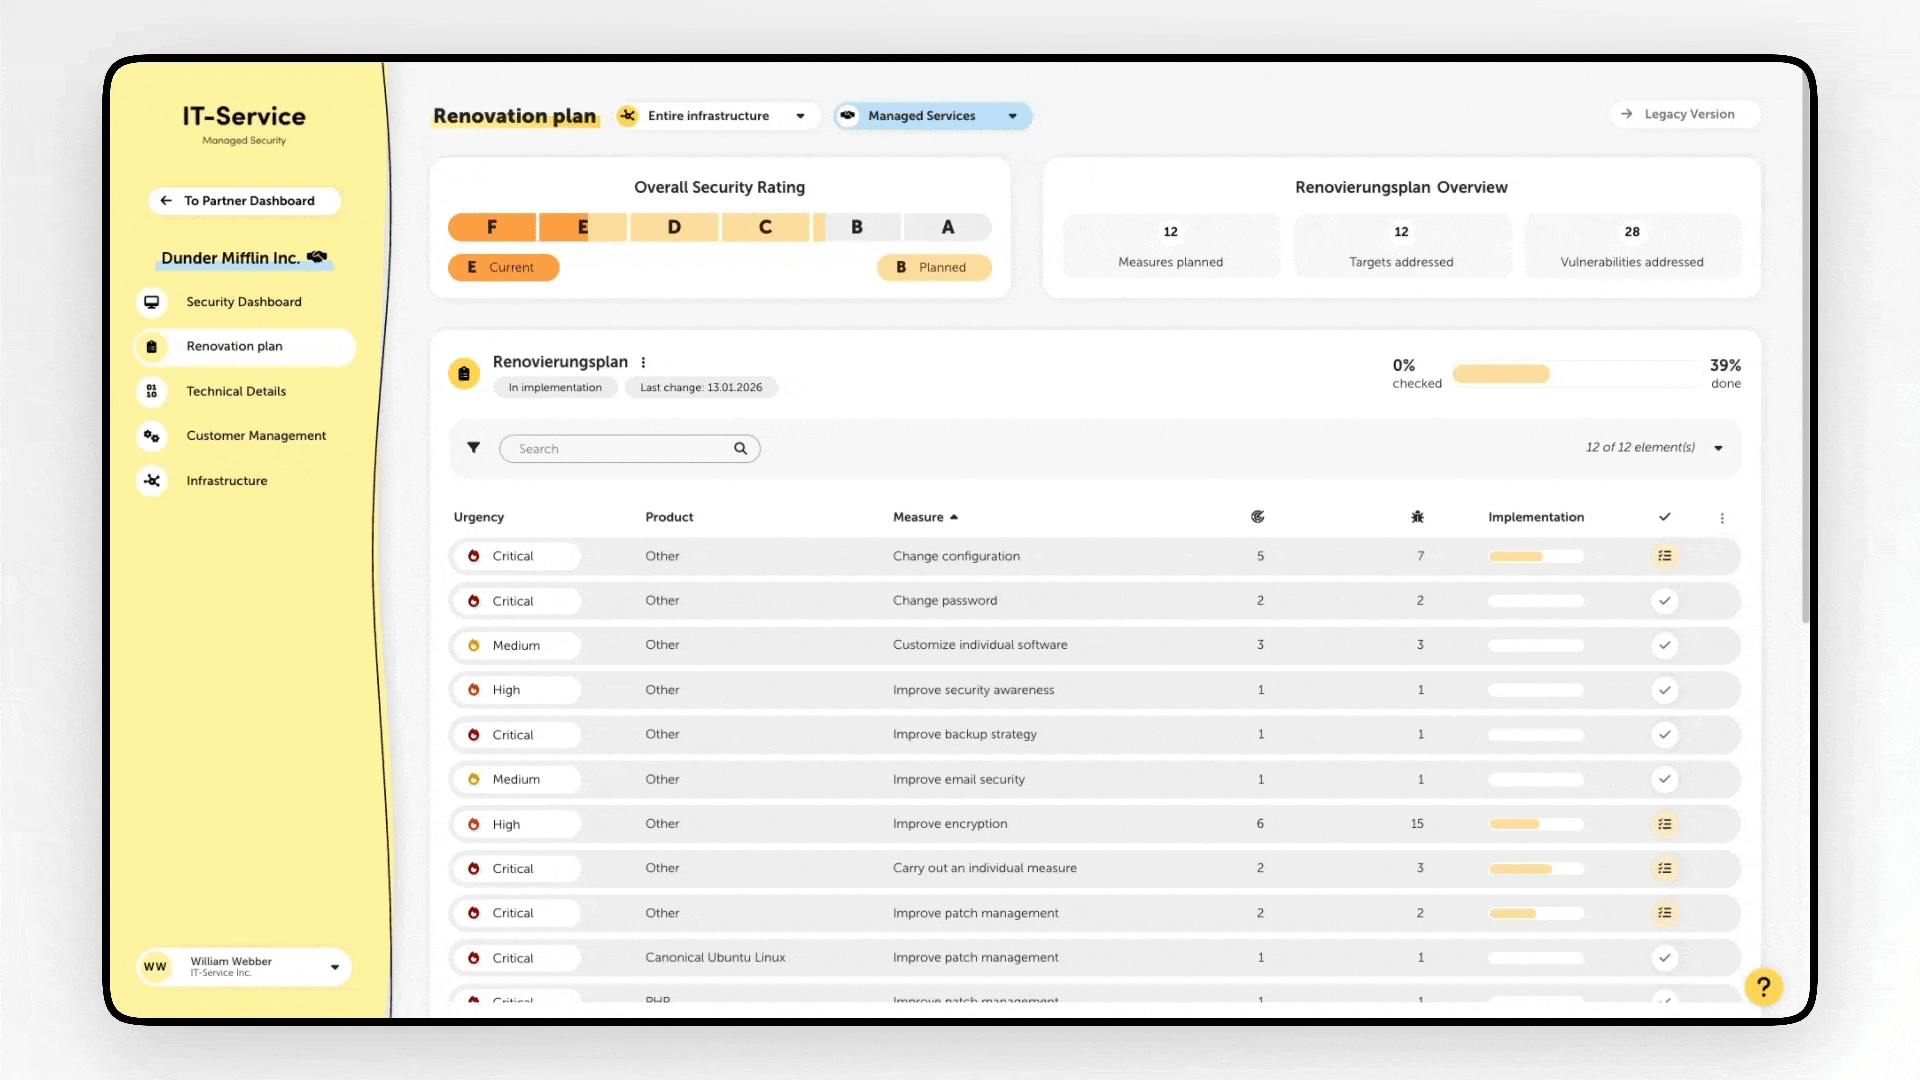The height and width of the screenshot is (1080, 1920).
Task: Open table column options kebab menu
Action: pyautogui.click(x=1722, y=518)
